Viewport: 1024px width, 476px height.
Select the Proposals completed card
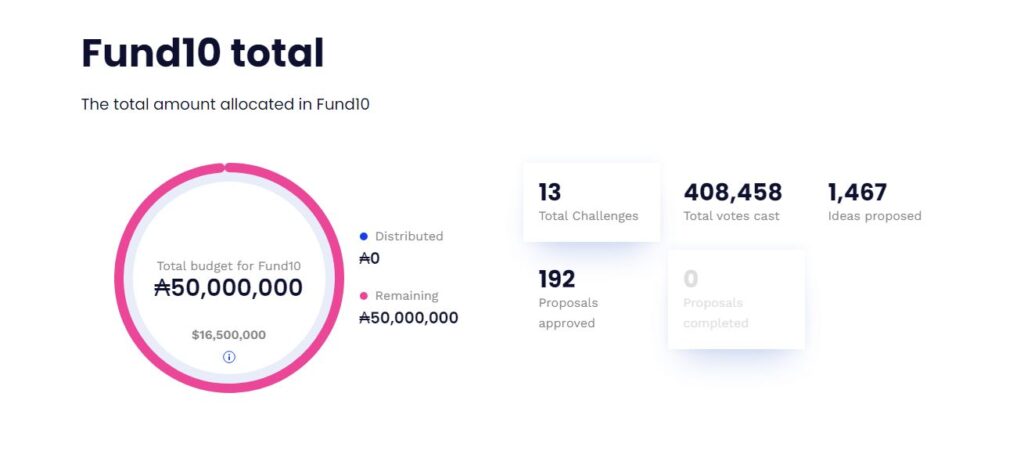click(736, 300)
